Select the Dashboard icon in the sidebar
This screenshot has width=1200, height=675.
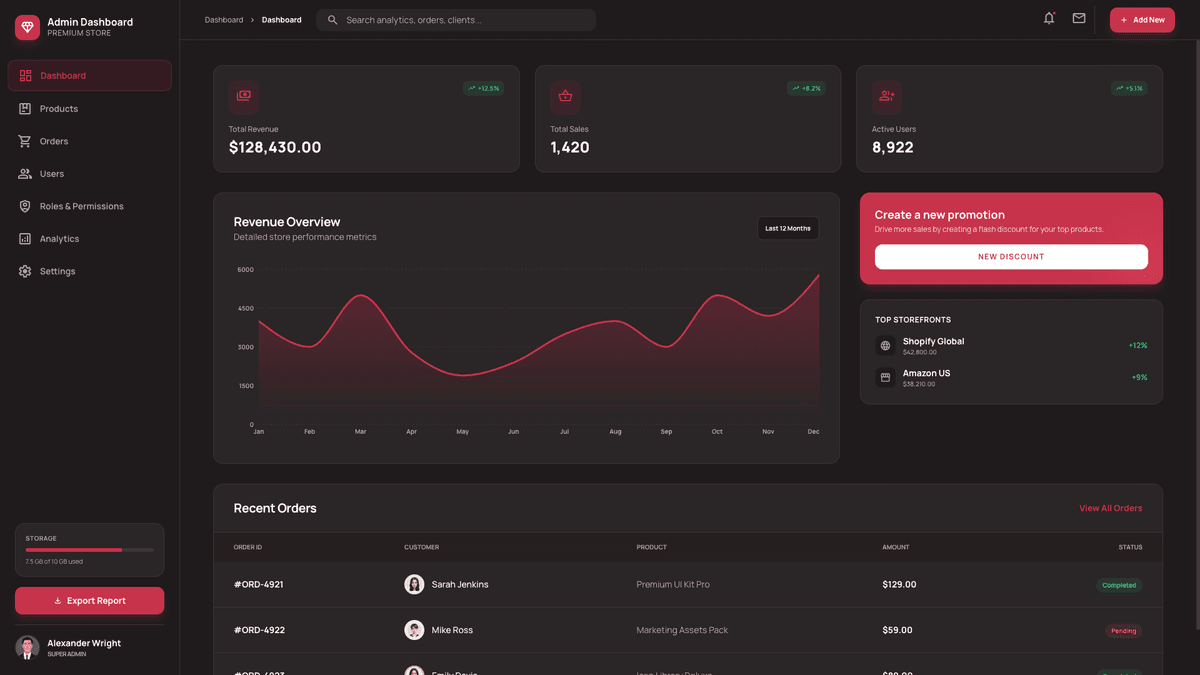point(24,75)
